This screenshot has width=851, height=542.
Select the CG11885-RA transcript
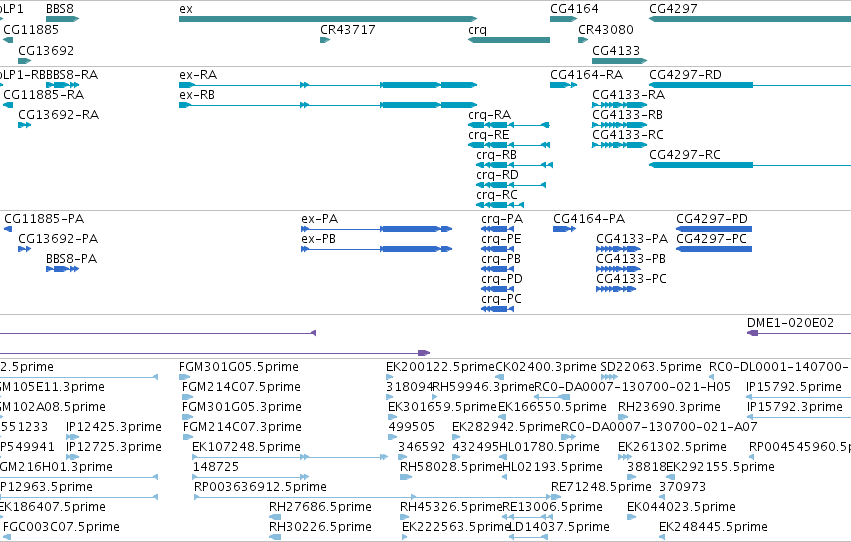8,105
